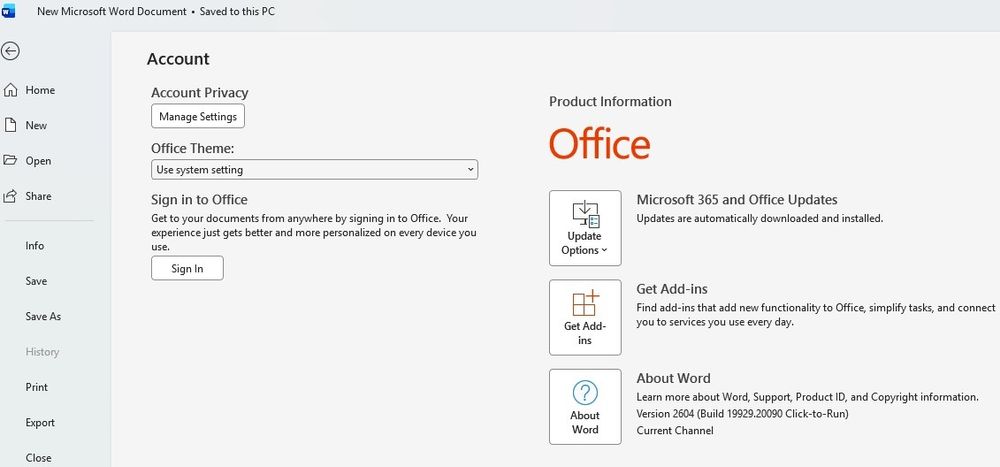
Task: Click the Word logo in title bar
Action: [x=9, y=11]
